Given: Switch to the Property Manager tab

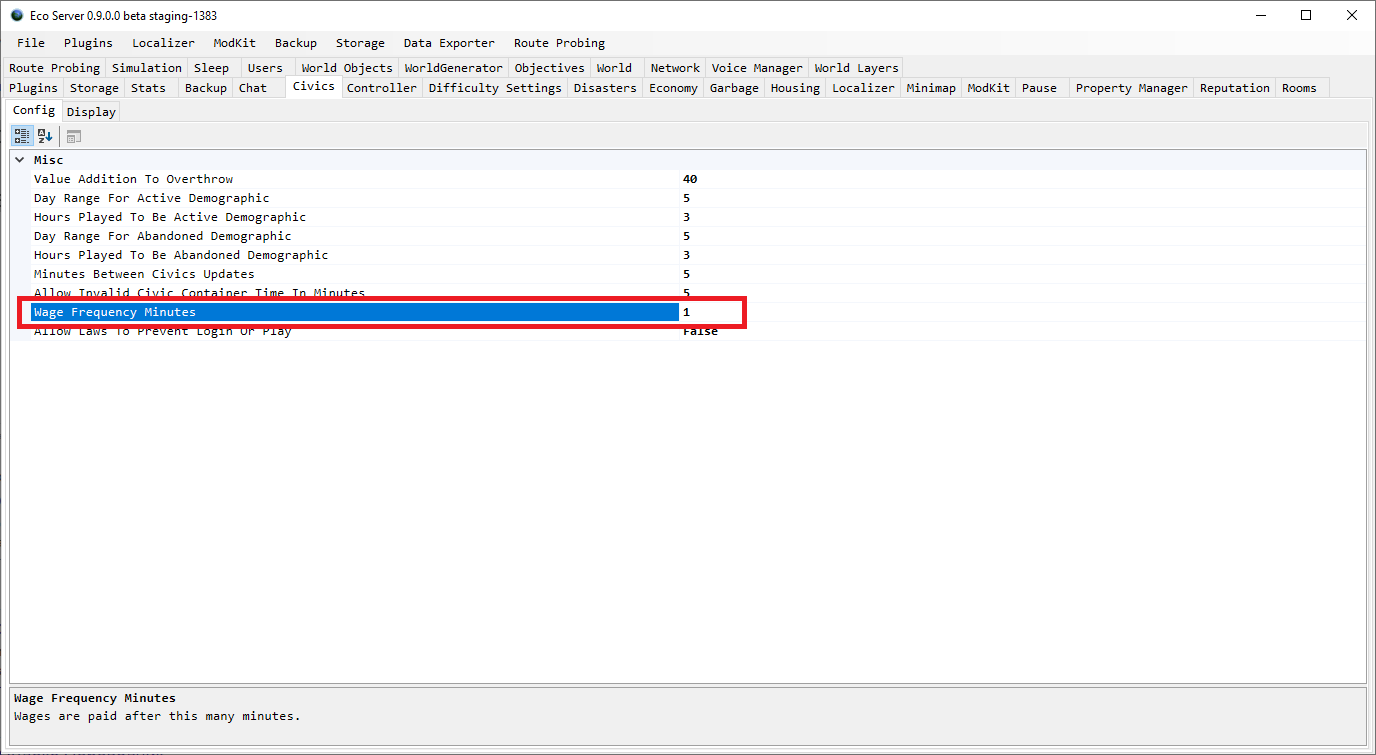Looking at the screenshot, I should pos(1132,88).
